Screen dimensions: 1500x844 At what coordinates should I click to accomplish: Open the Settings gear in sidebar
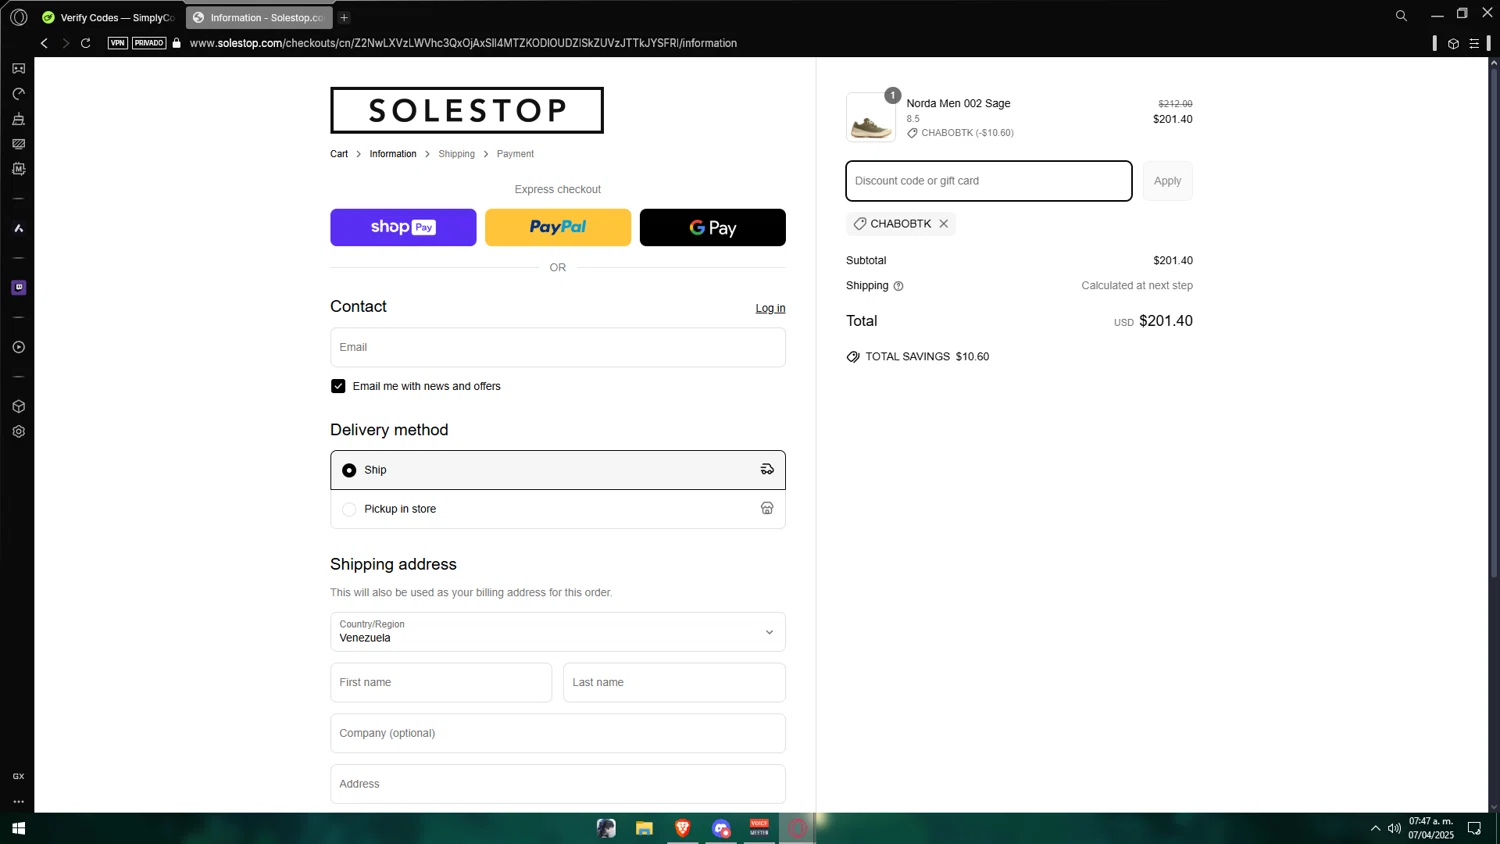(18, 432)
